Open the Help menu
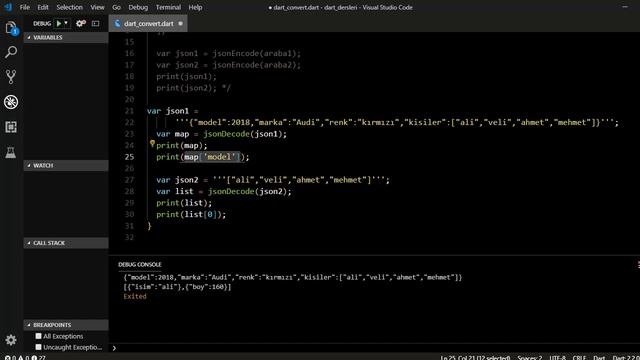The image size is (640, 360). point(195,7)
